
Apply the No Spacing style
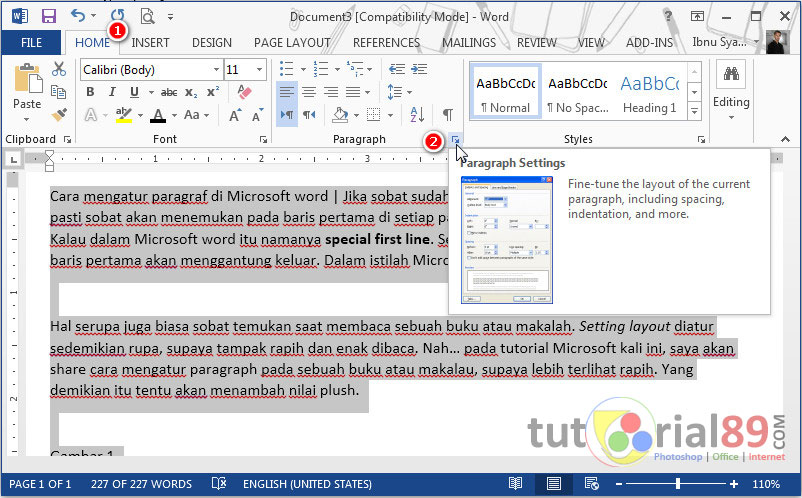point(578,92)
